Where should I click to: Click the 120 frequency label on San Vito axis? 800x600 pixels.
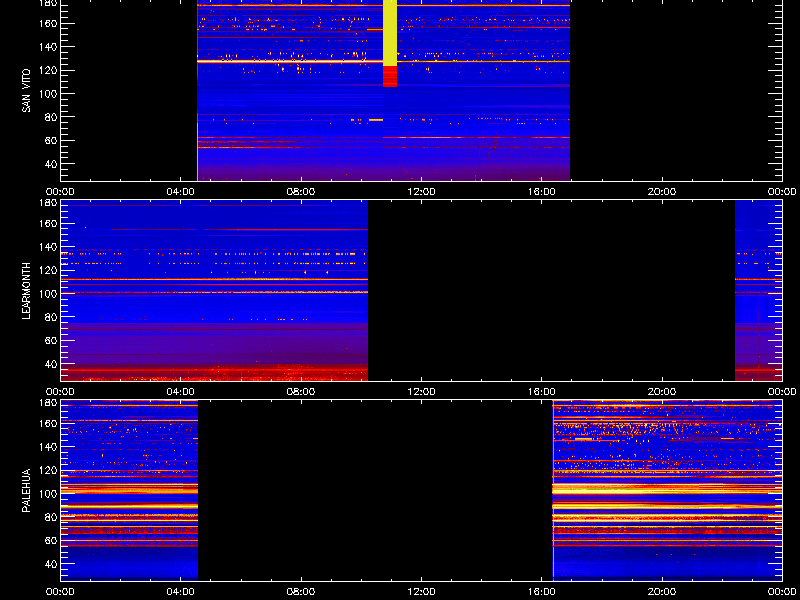pyautogui.click(x=47, y=70)
